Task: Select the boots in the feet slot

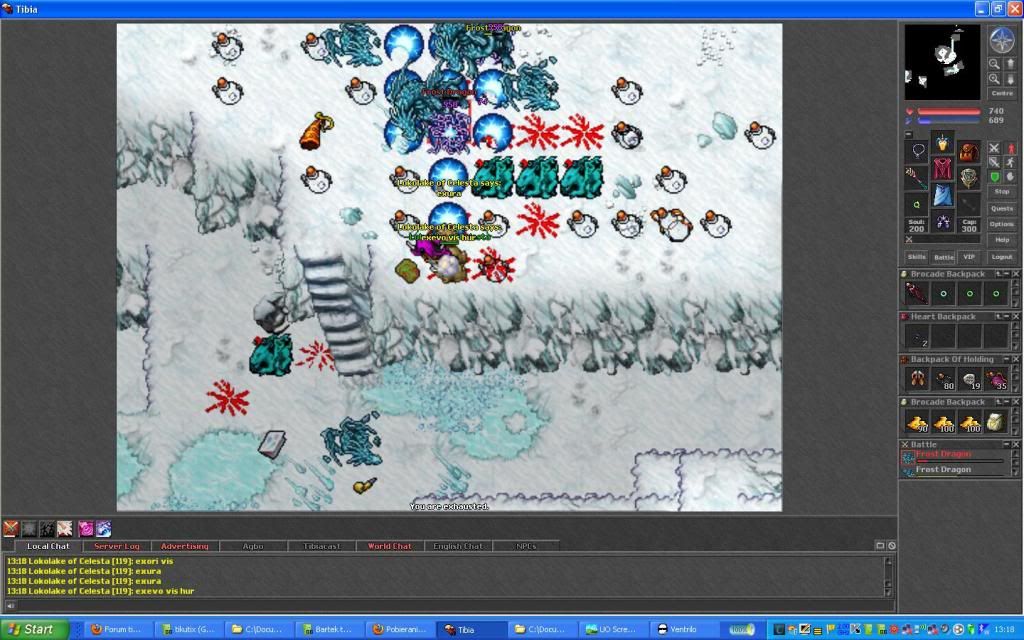Action: point(942,220)
